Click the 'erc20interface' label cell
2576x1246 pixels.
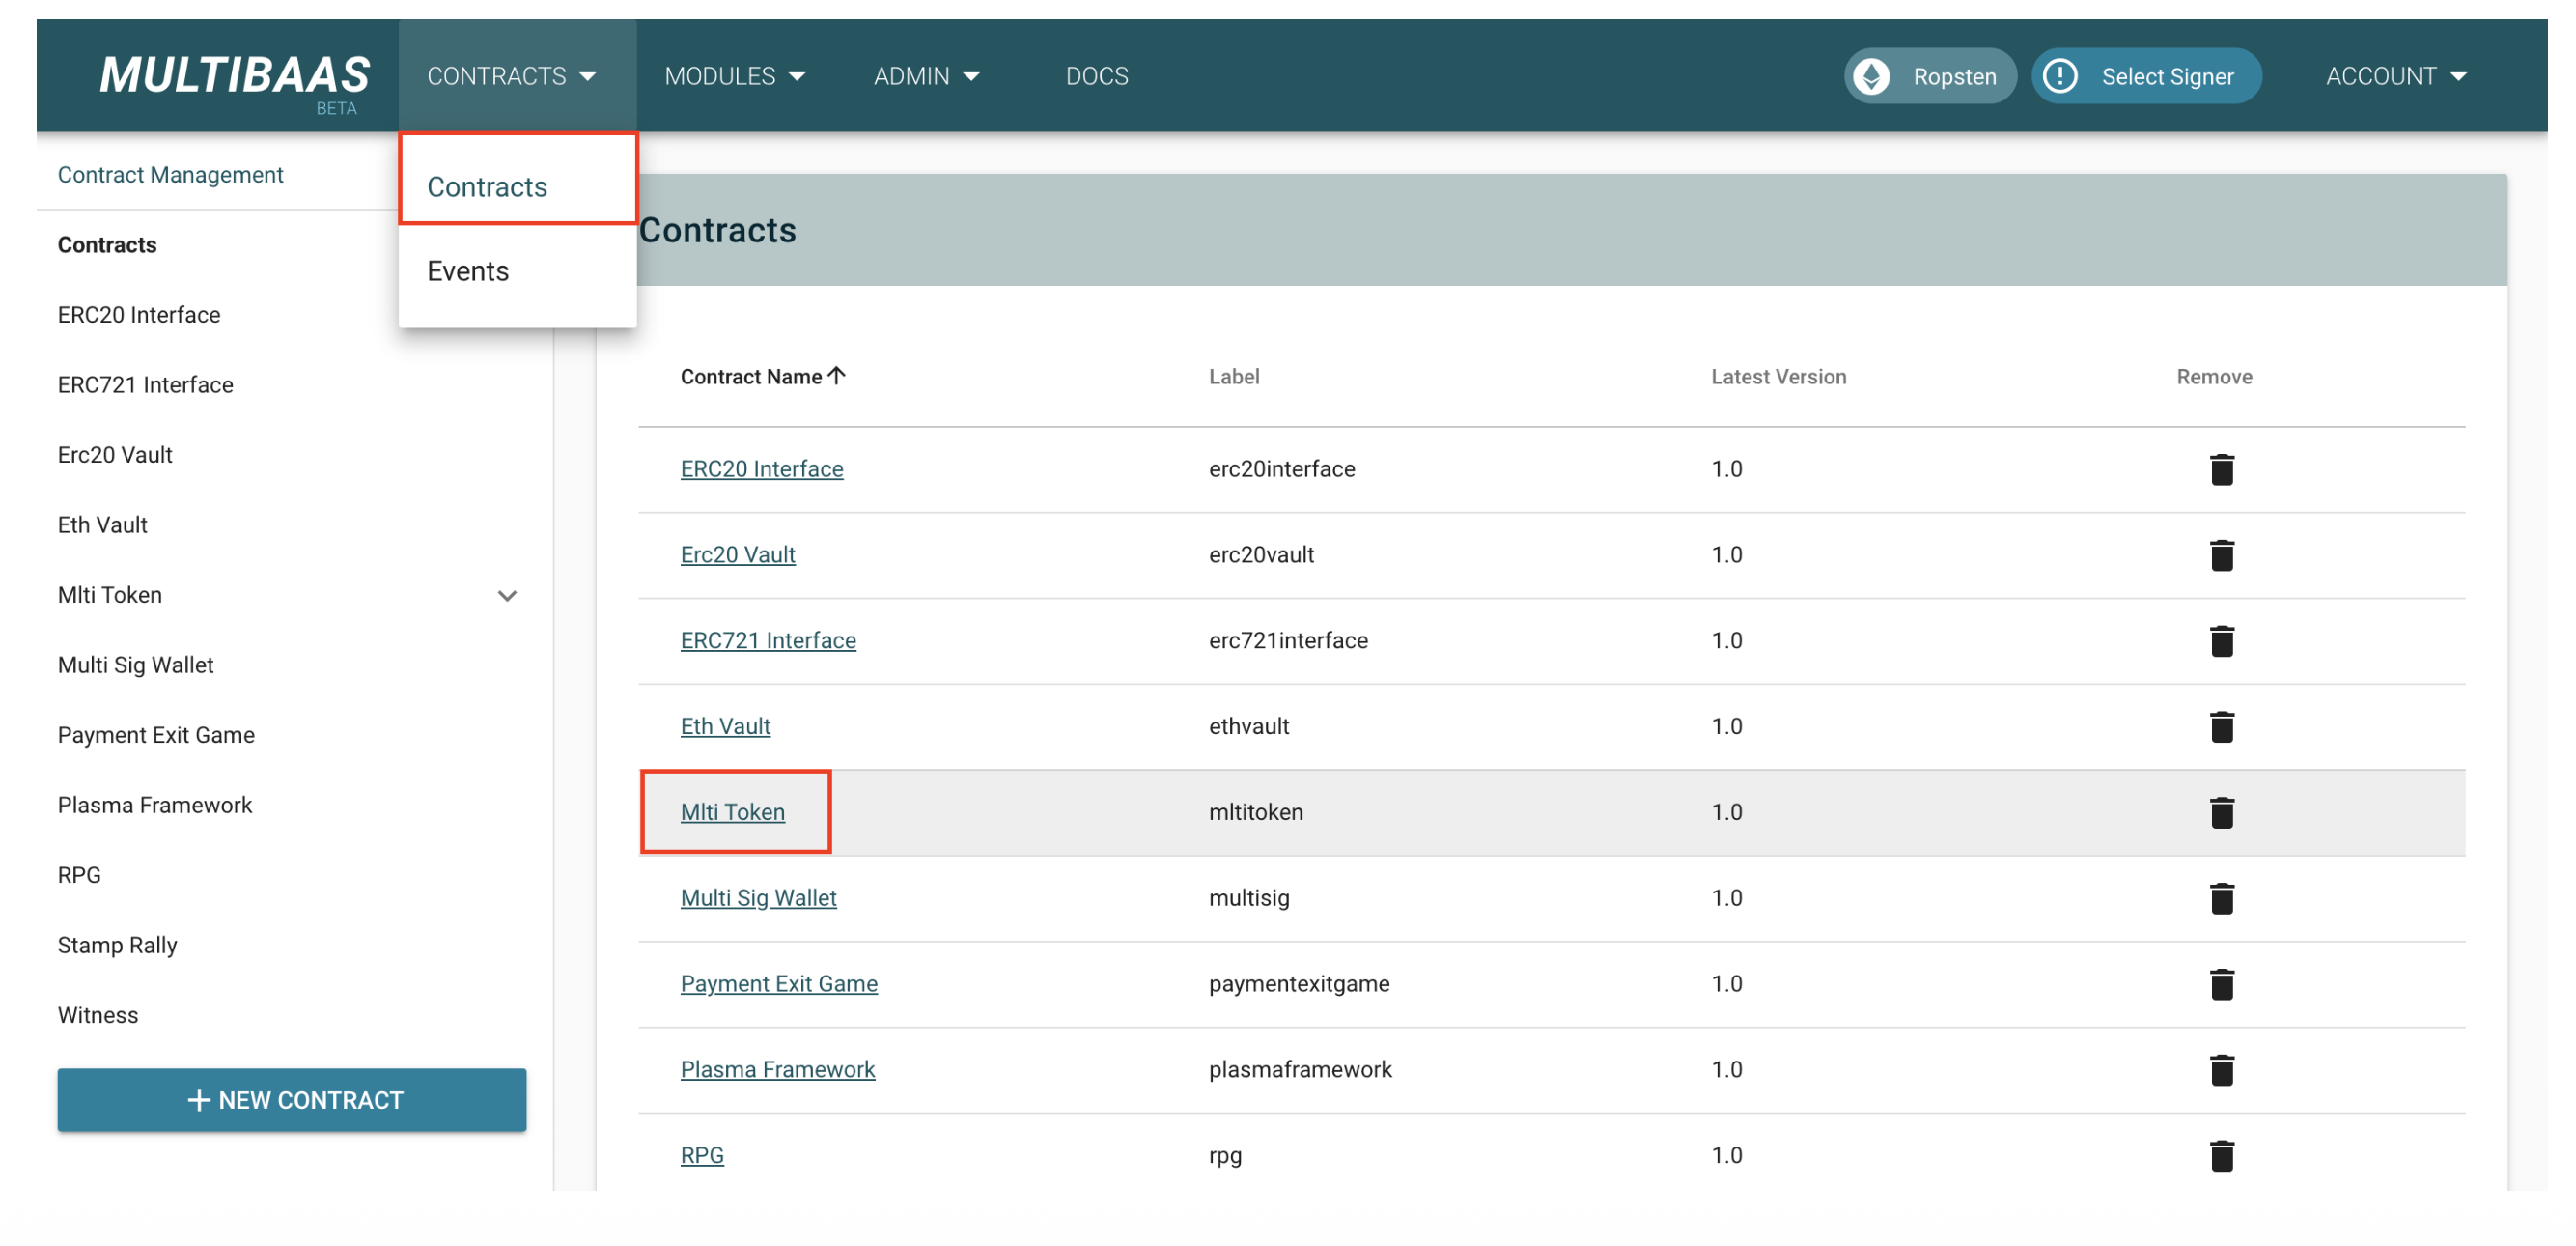point(1282,469)
